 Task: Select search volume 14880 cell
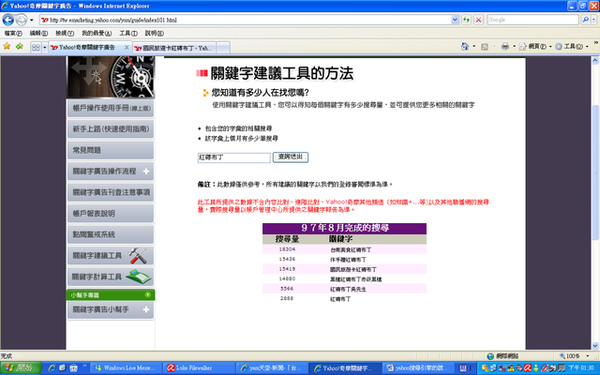coord(287,279)
